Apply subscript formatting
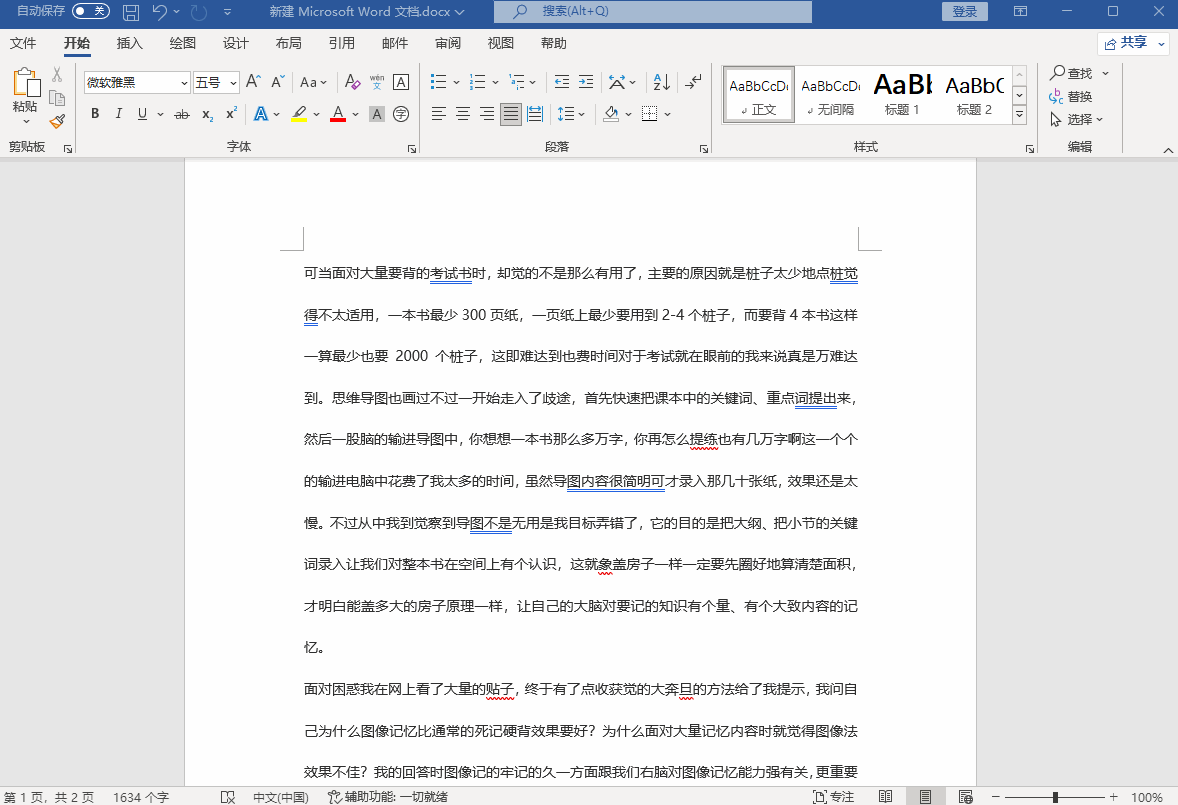The image size is (1178, 805). pos(207,114)
